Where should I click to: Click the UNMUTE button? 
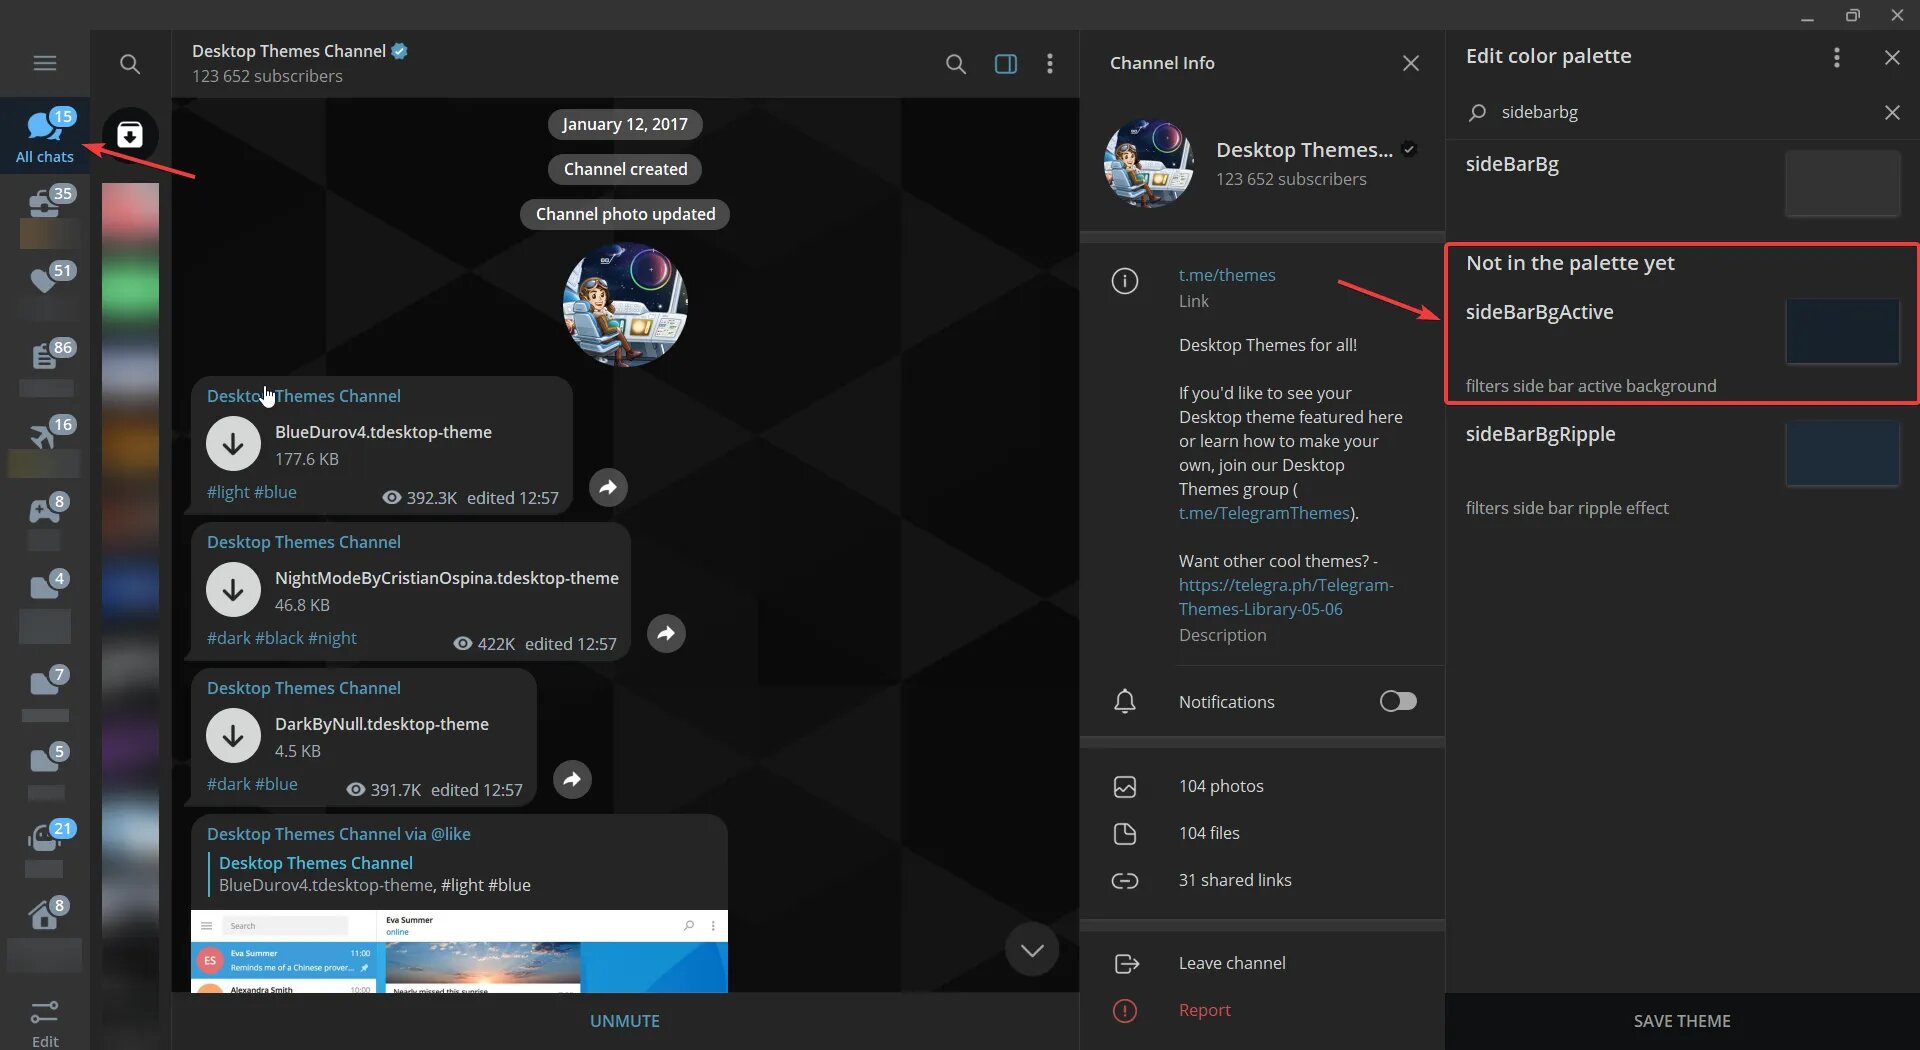point(625,1021)
